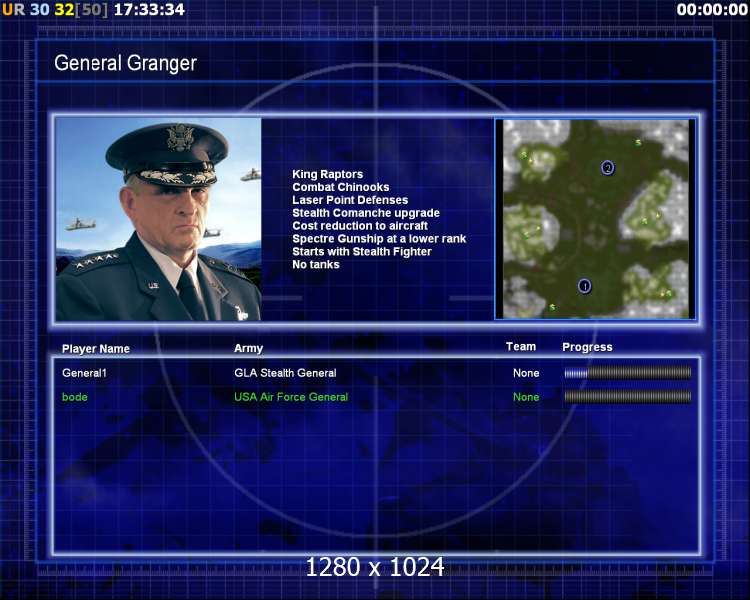Click 'GLA Stealth General' army entry

tap(285, 373)
